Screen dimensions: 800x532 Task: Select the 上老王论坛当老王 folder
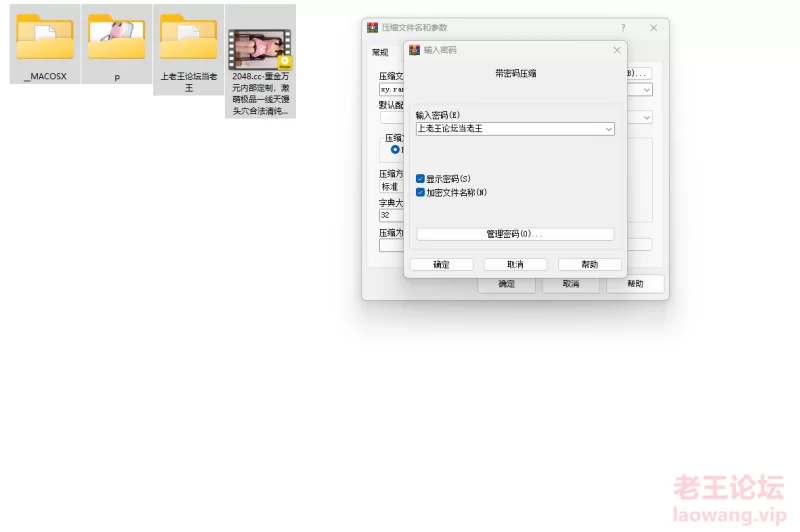189,49
